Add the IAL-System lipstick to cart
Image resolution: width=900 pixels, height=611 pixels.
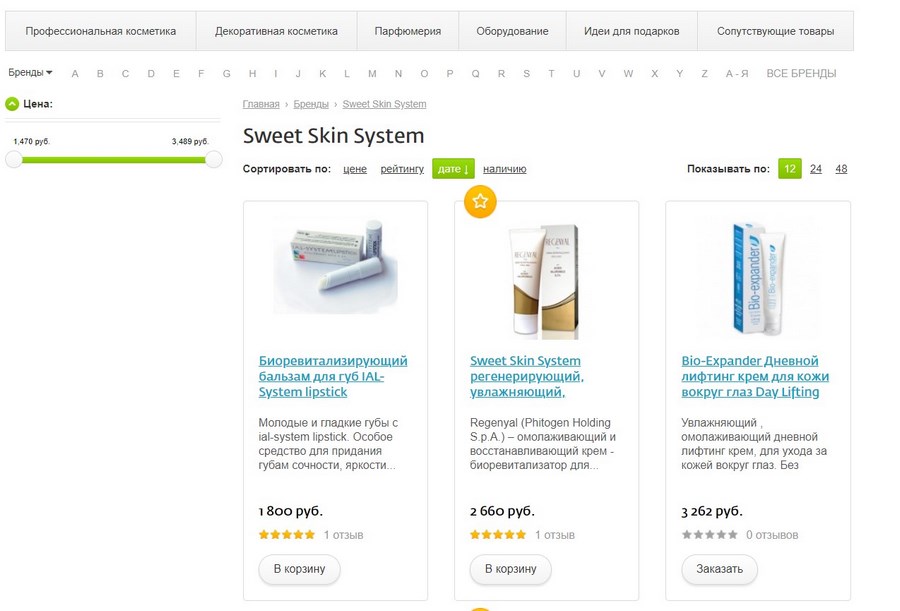(x=299, y=569)
